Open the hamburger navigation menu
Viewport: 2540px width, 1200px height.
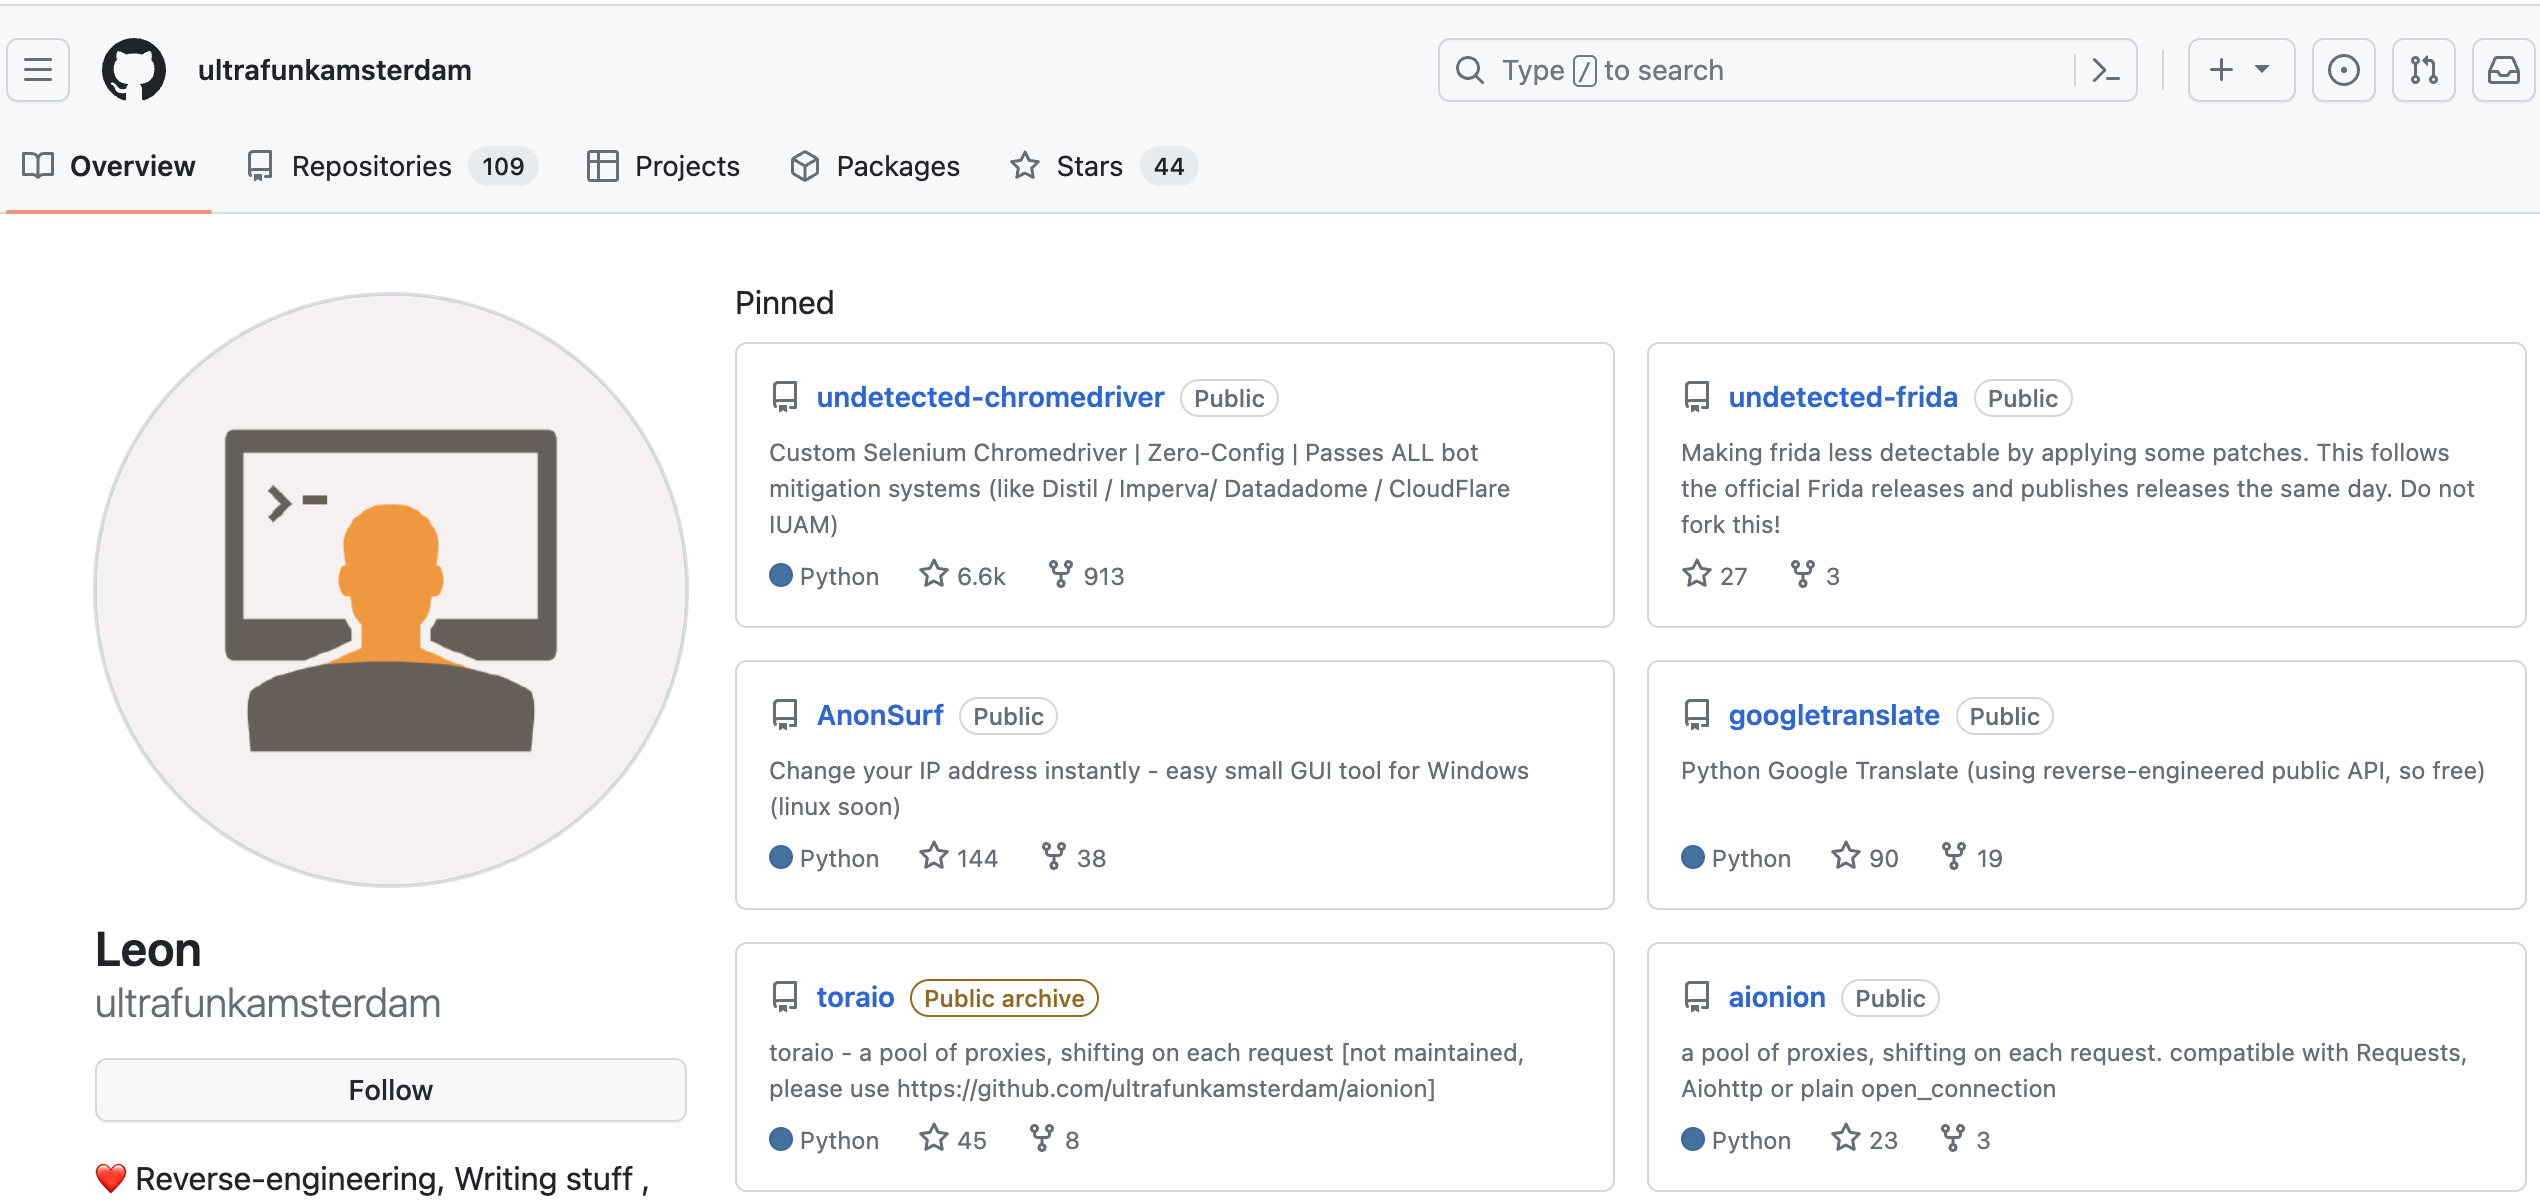pyautogui.click(x=38, y=70)
